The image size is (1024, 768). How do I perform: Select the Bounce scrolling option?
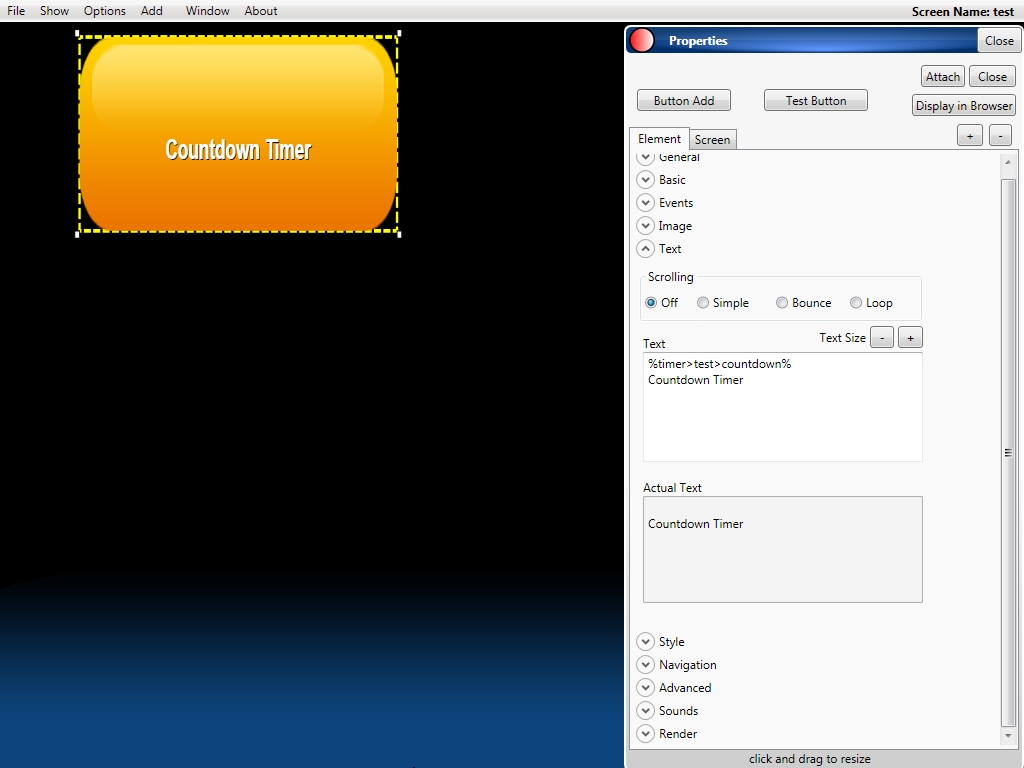782,303
